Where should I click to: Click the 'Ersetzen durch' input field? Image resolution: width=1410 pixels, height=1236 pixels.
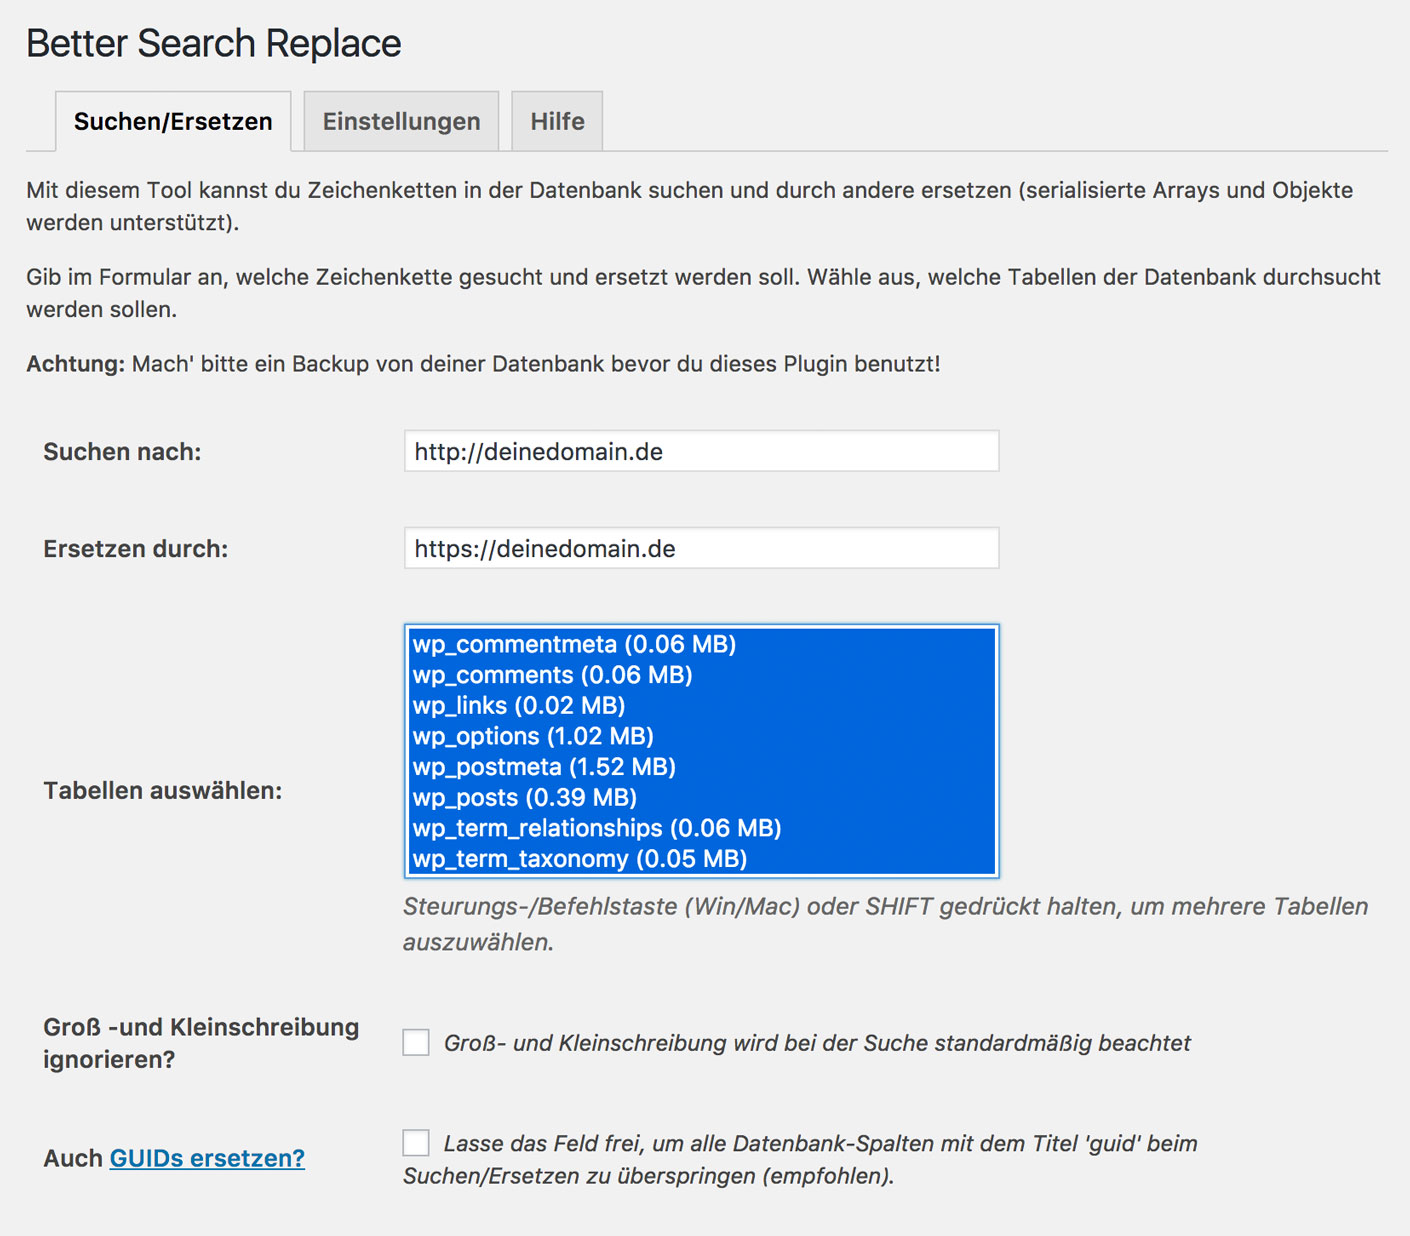701,548
